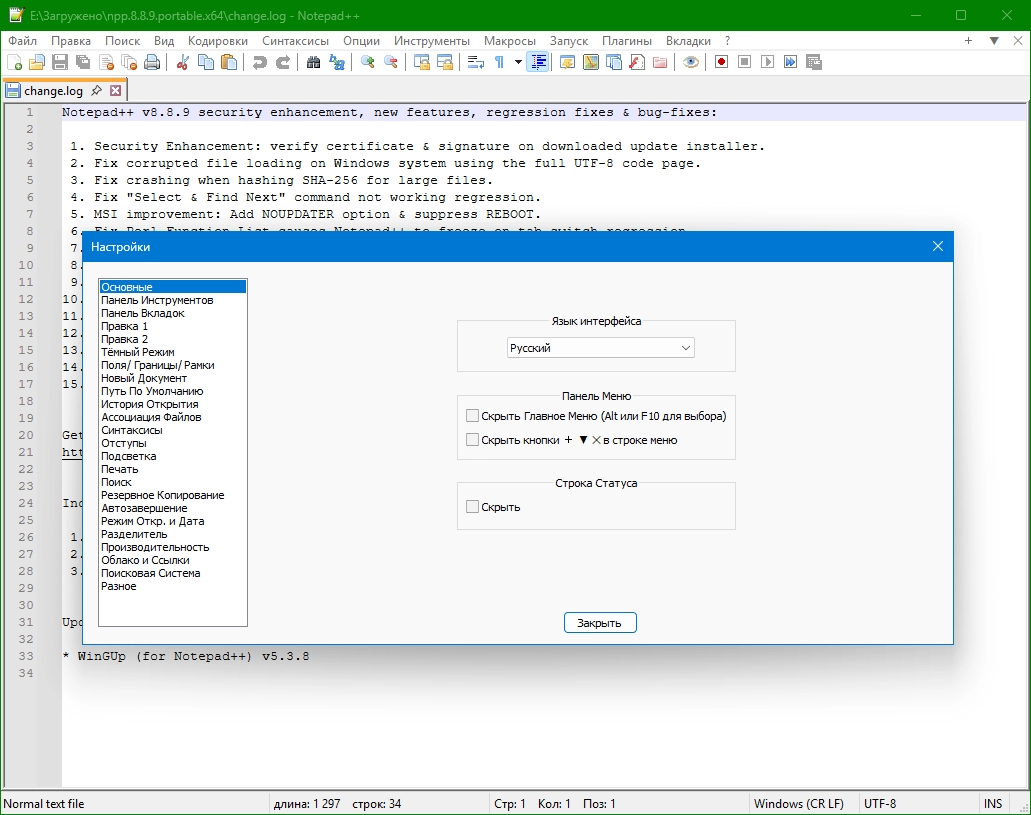Open the Кодировки menu
1031x815 pixels.
[218, 41]
